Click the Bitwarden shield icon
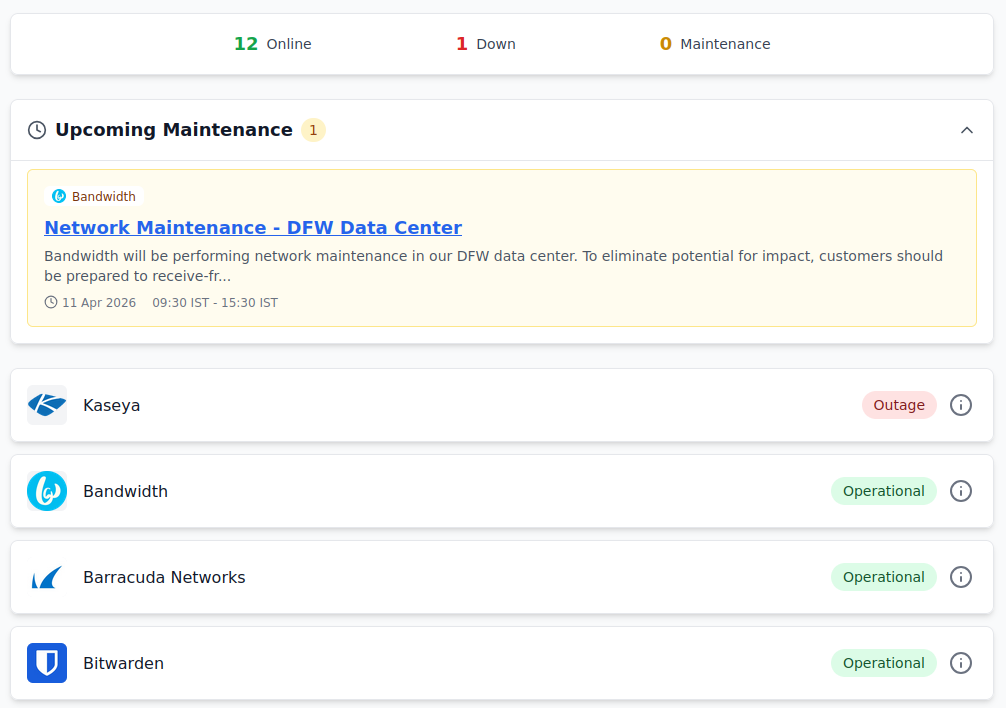 click(47, 663)
